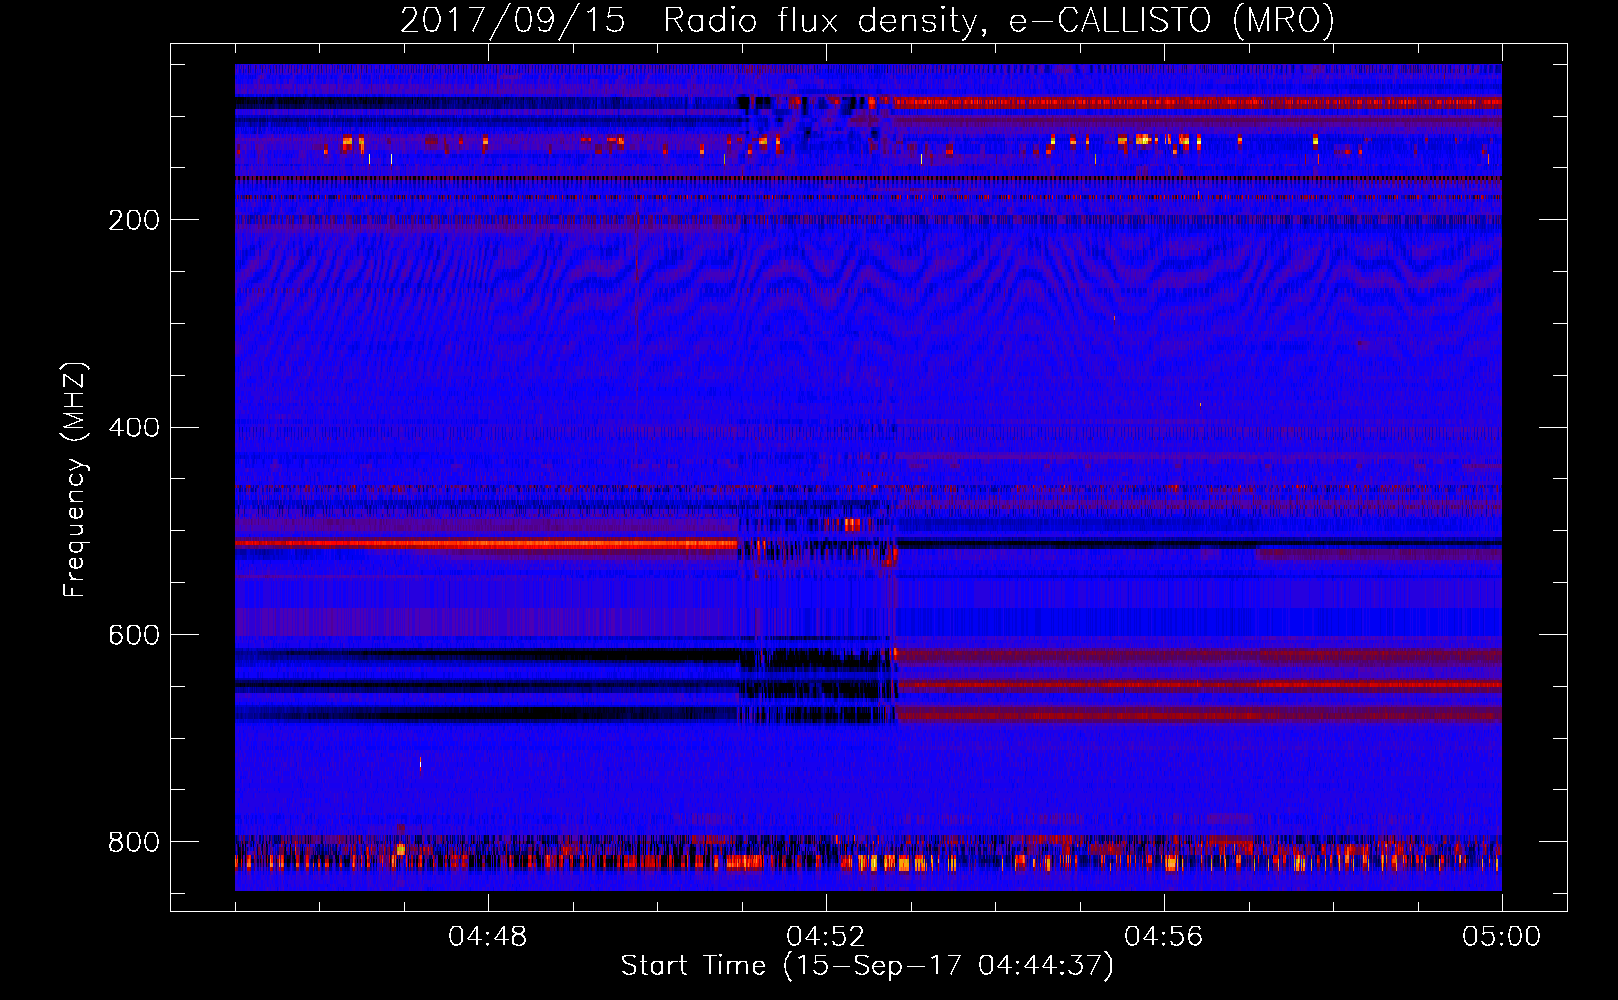Click the 04:48 time tick label
This screenshot has width=1618, height=1000.
point(488,937)
